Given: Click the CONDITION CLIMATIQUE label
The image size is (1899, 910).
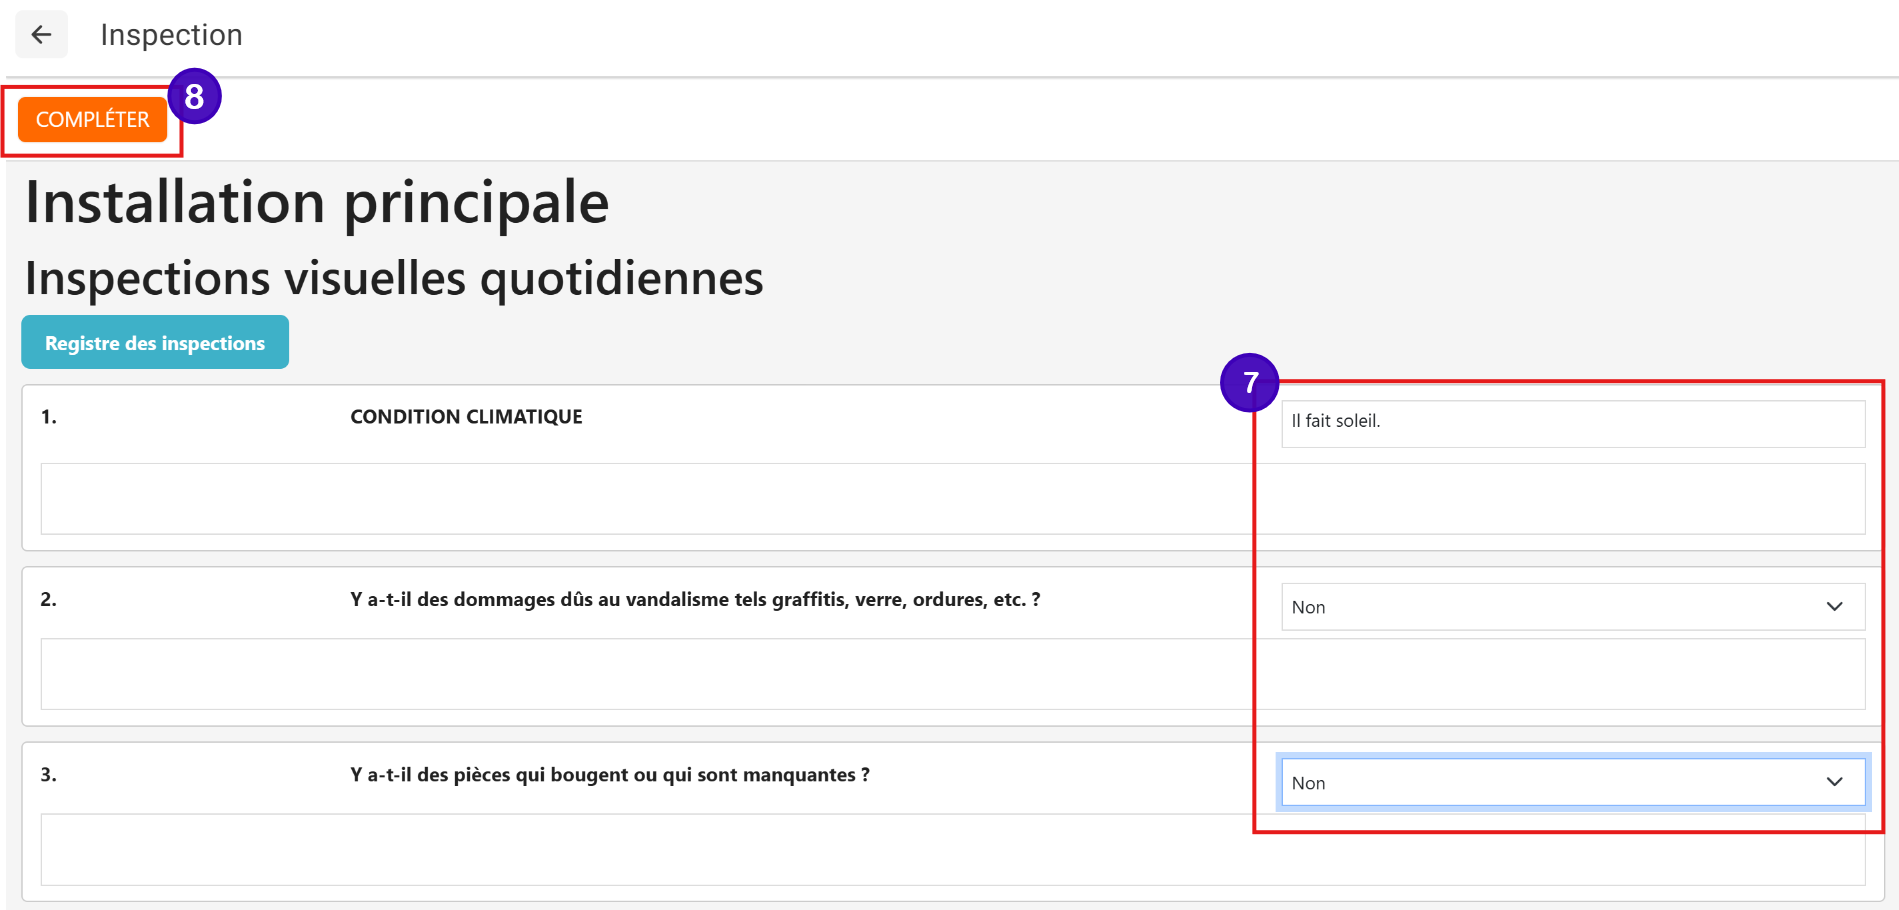Looking at the screenshot, I should coord(466,417).
